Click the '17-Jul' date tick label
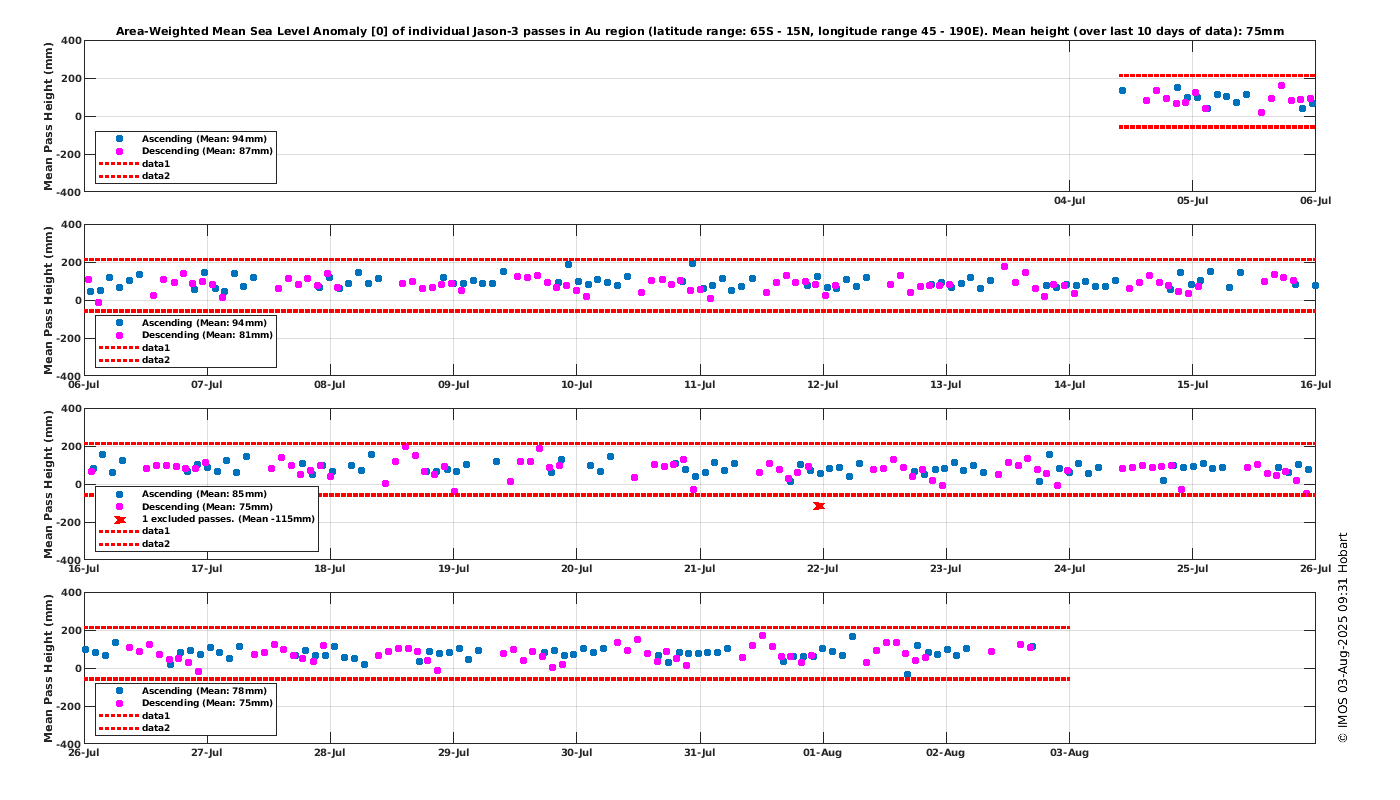This screenshot has height=800, width=1400. click(207, 569)
